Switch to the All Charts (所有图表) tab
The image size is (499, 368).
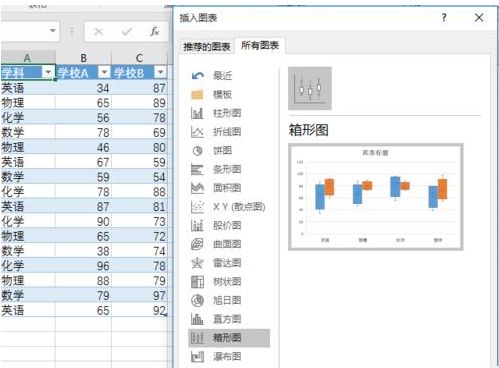[260, 45]
